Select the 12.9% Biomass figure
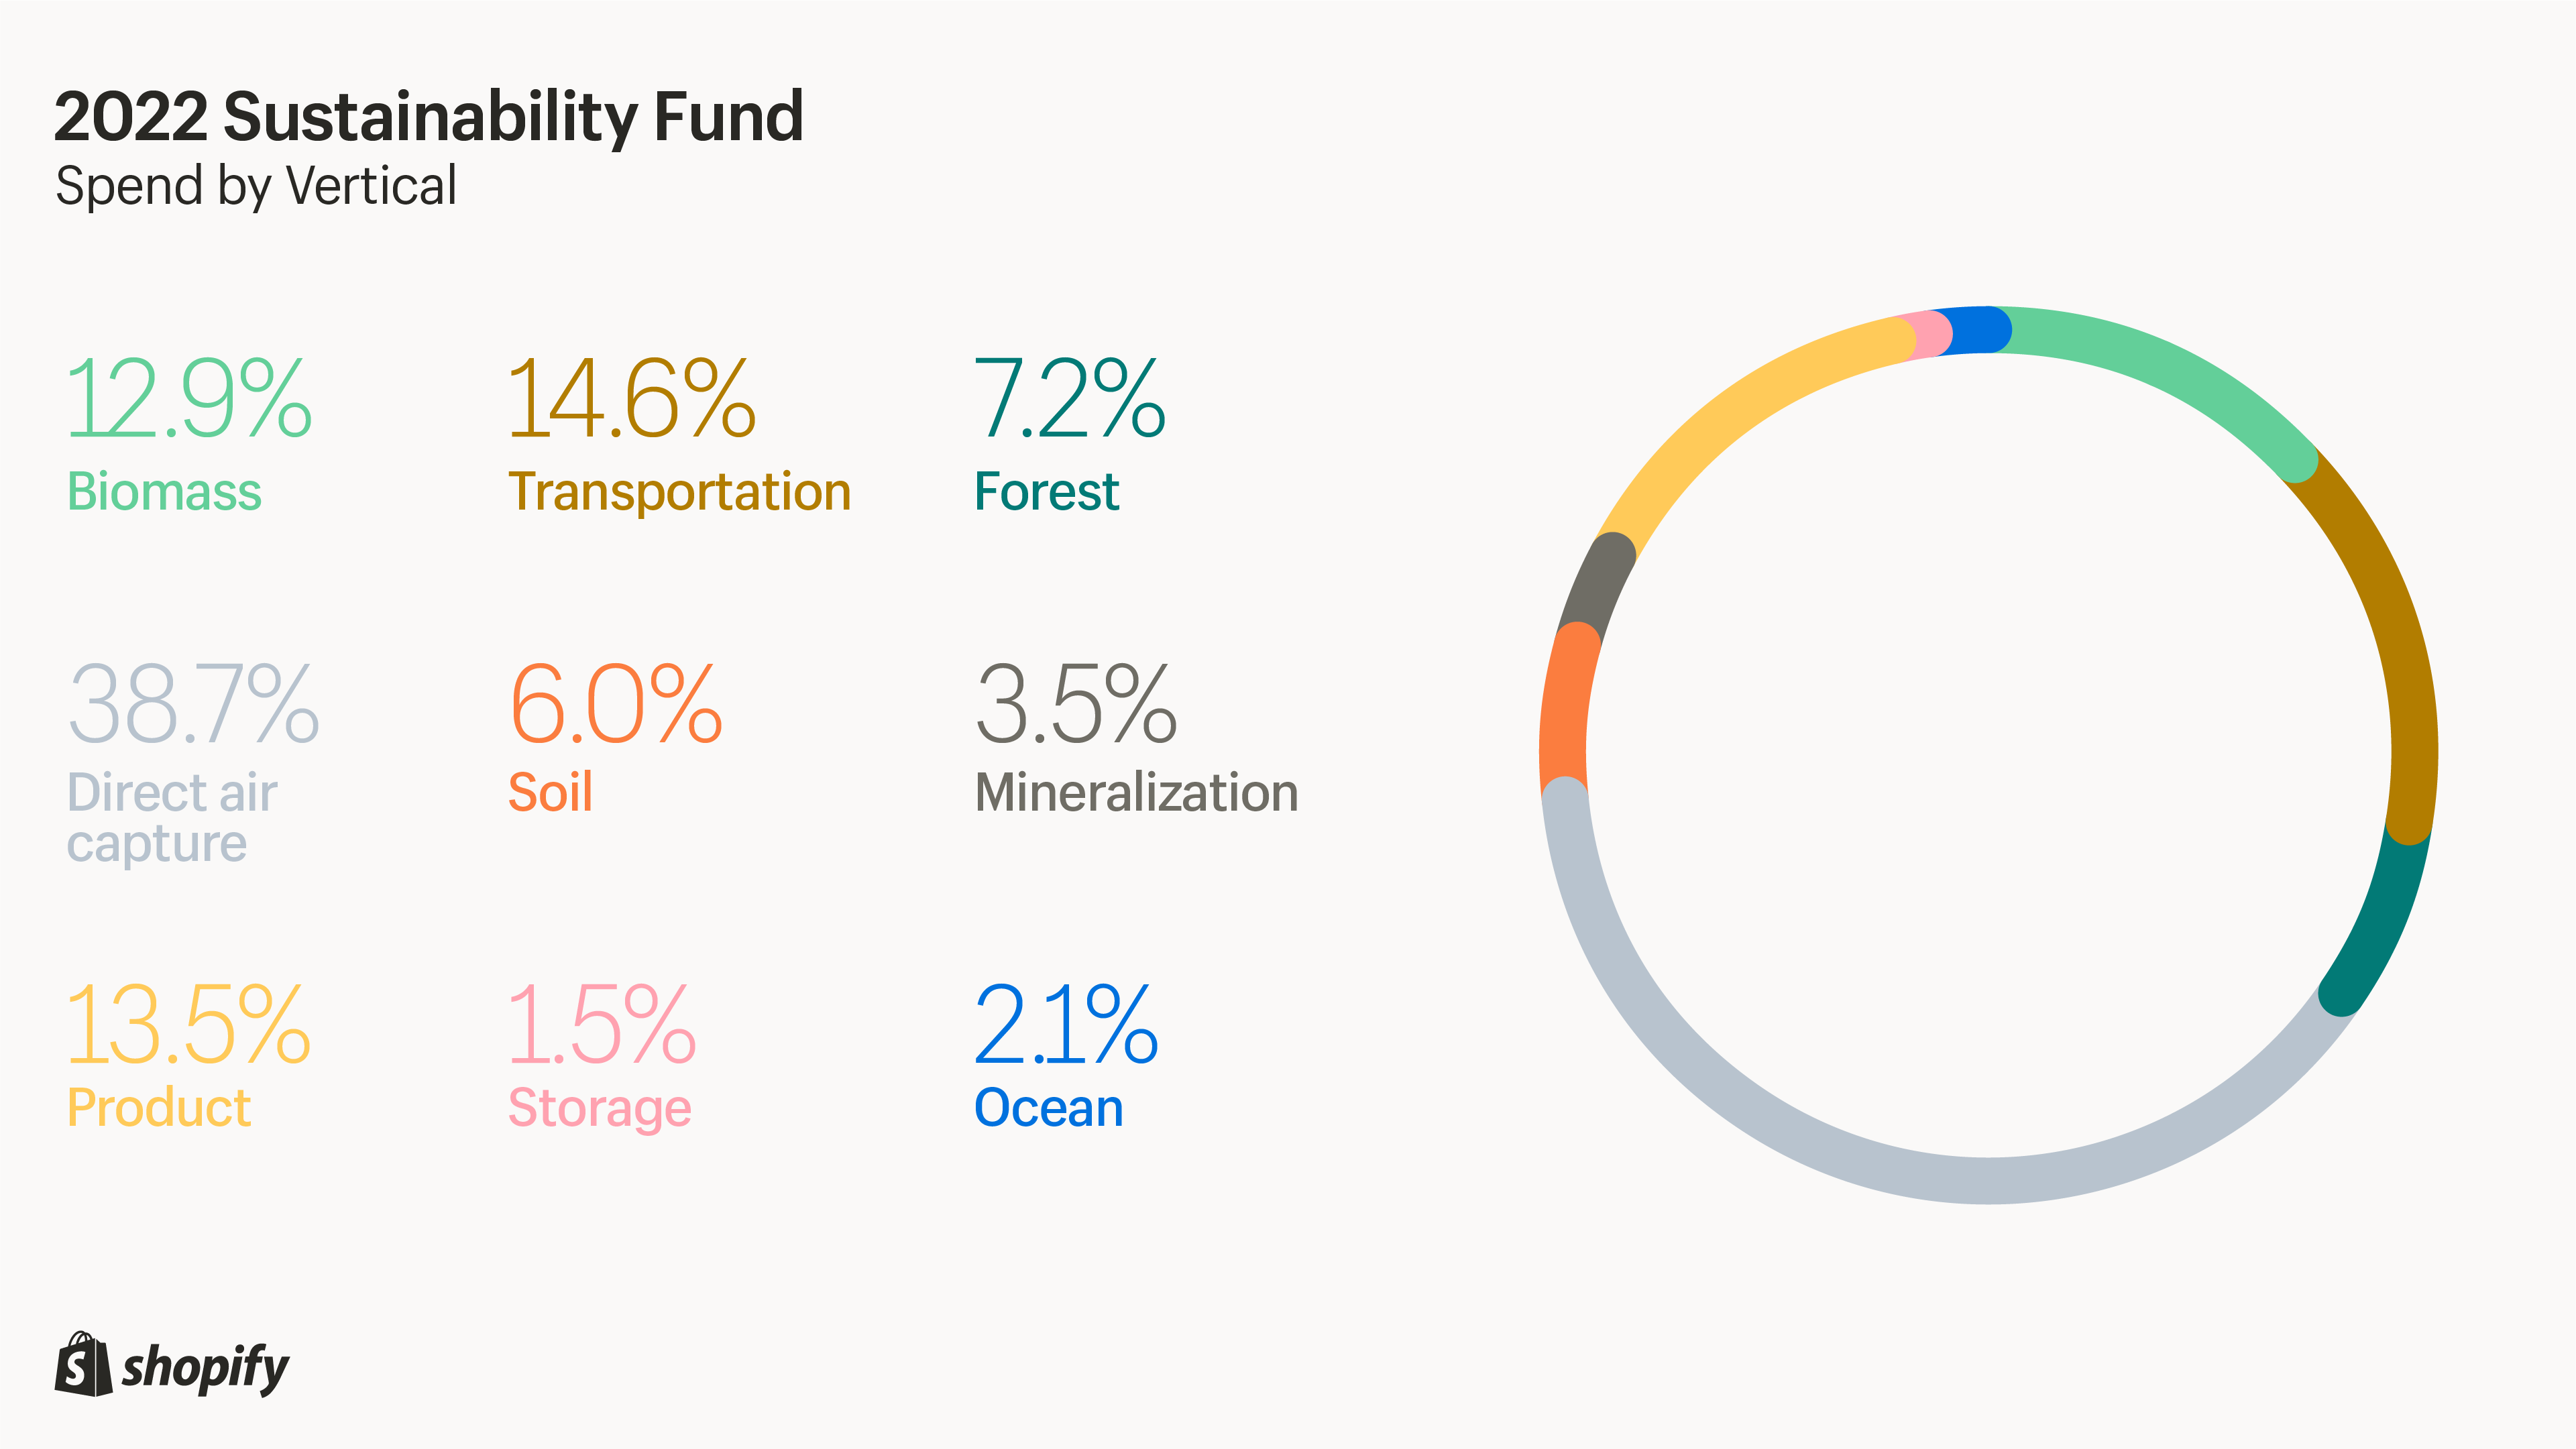 pos(189,400)
